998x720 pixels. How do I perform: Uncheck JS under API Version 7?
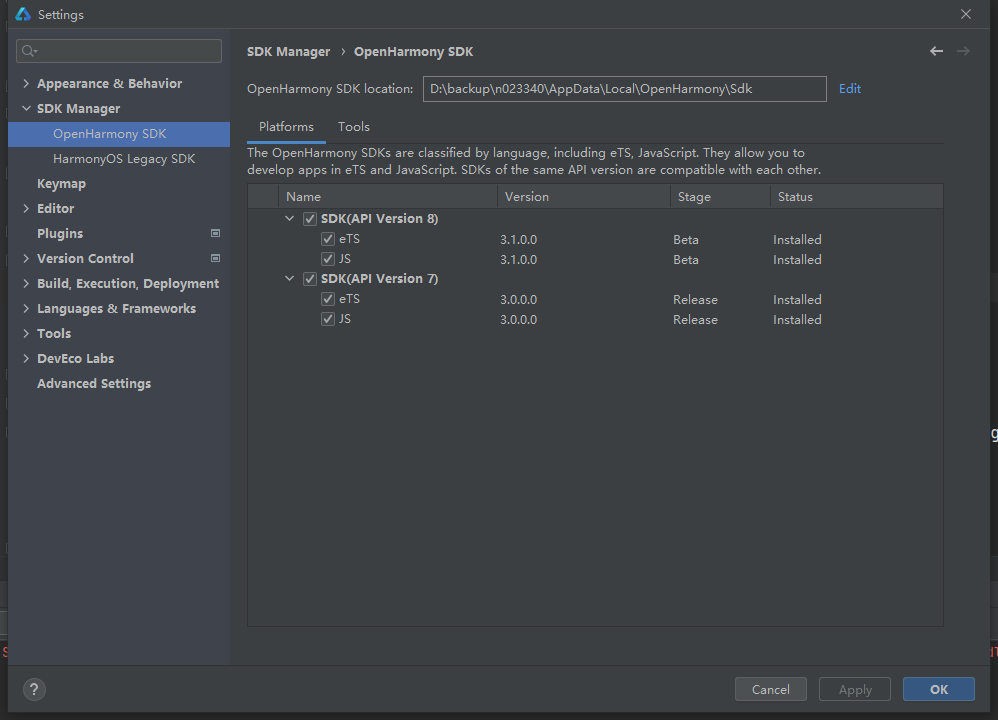coord(328,319)
